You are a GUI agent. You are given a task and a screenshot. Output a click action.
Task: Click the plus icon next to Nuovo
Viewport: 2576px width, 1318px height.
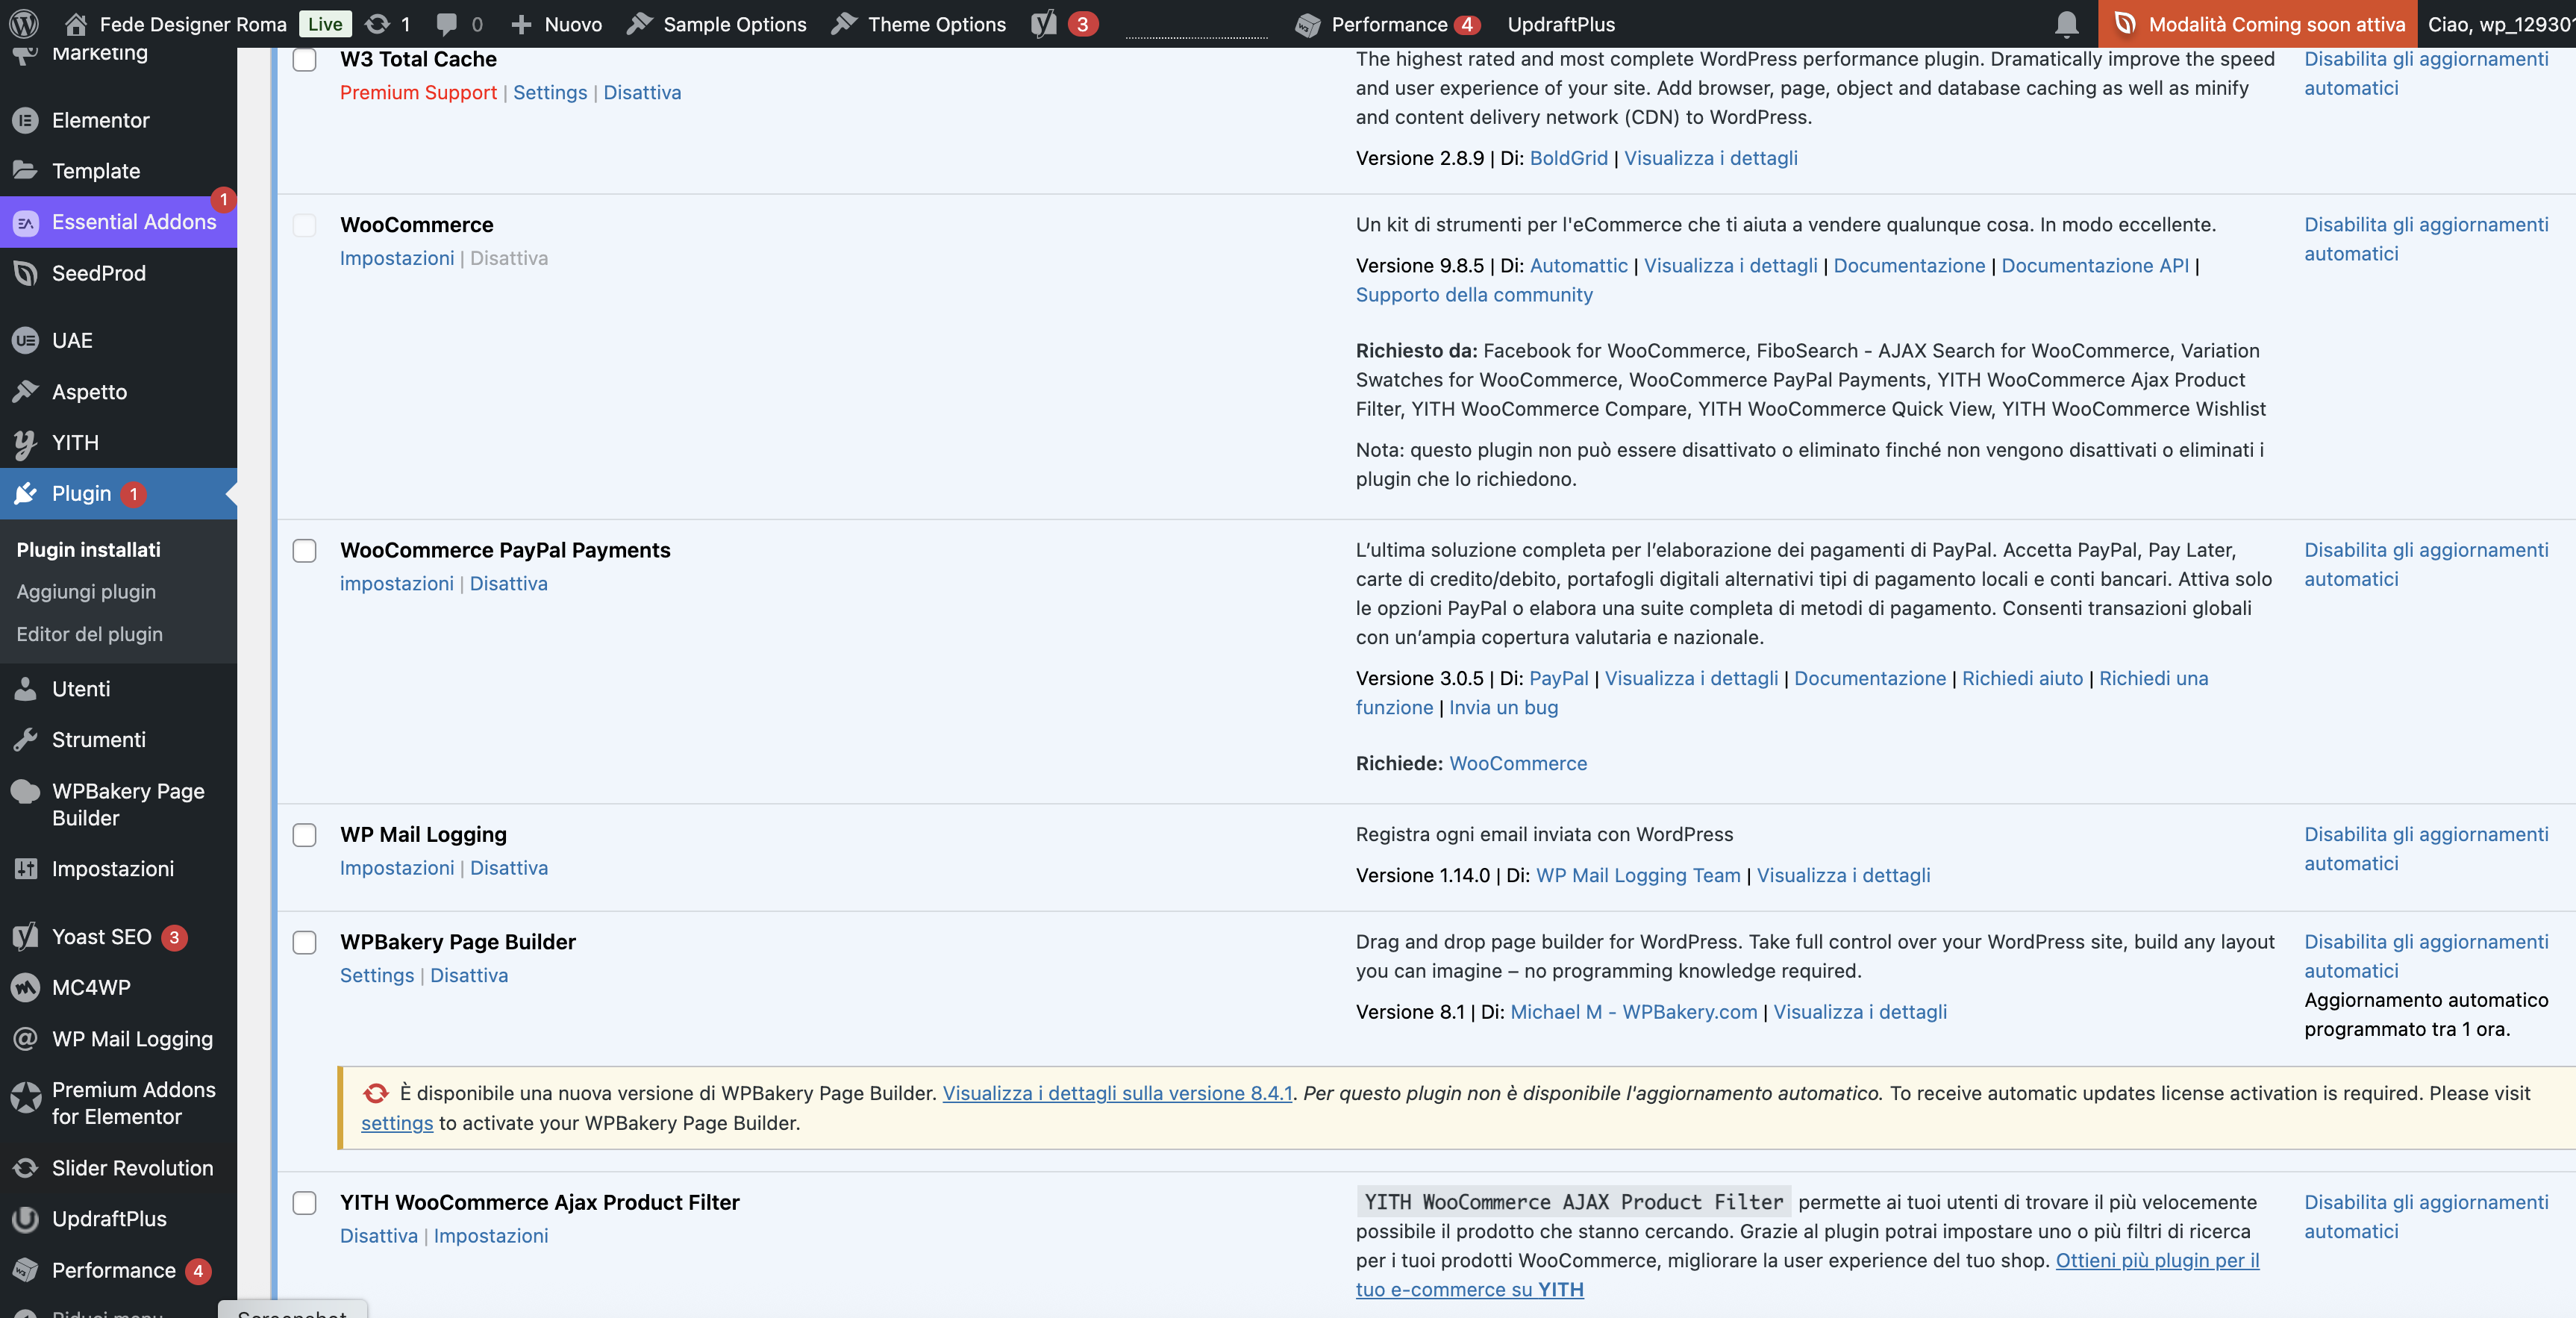(521, 24)
